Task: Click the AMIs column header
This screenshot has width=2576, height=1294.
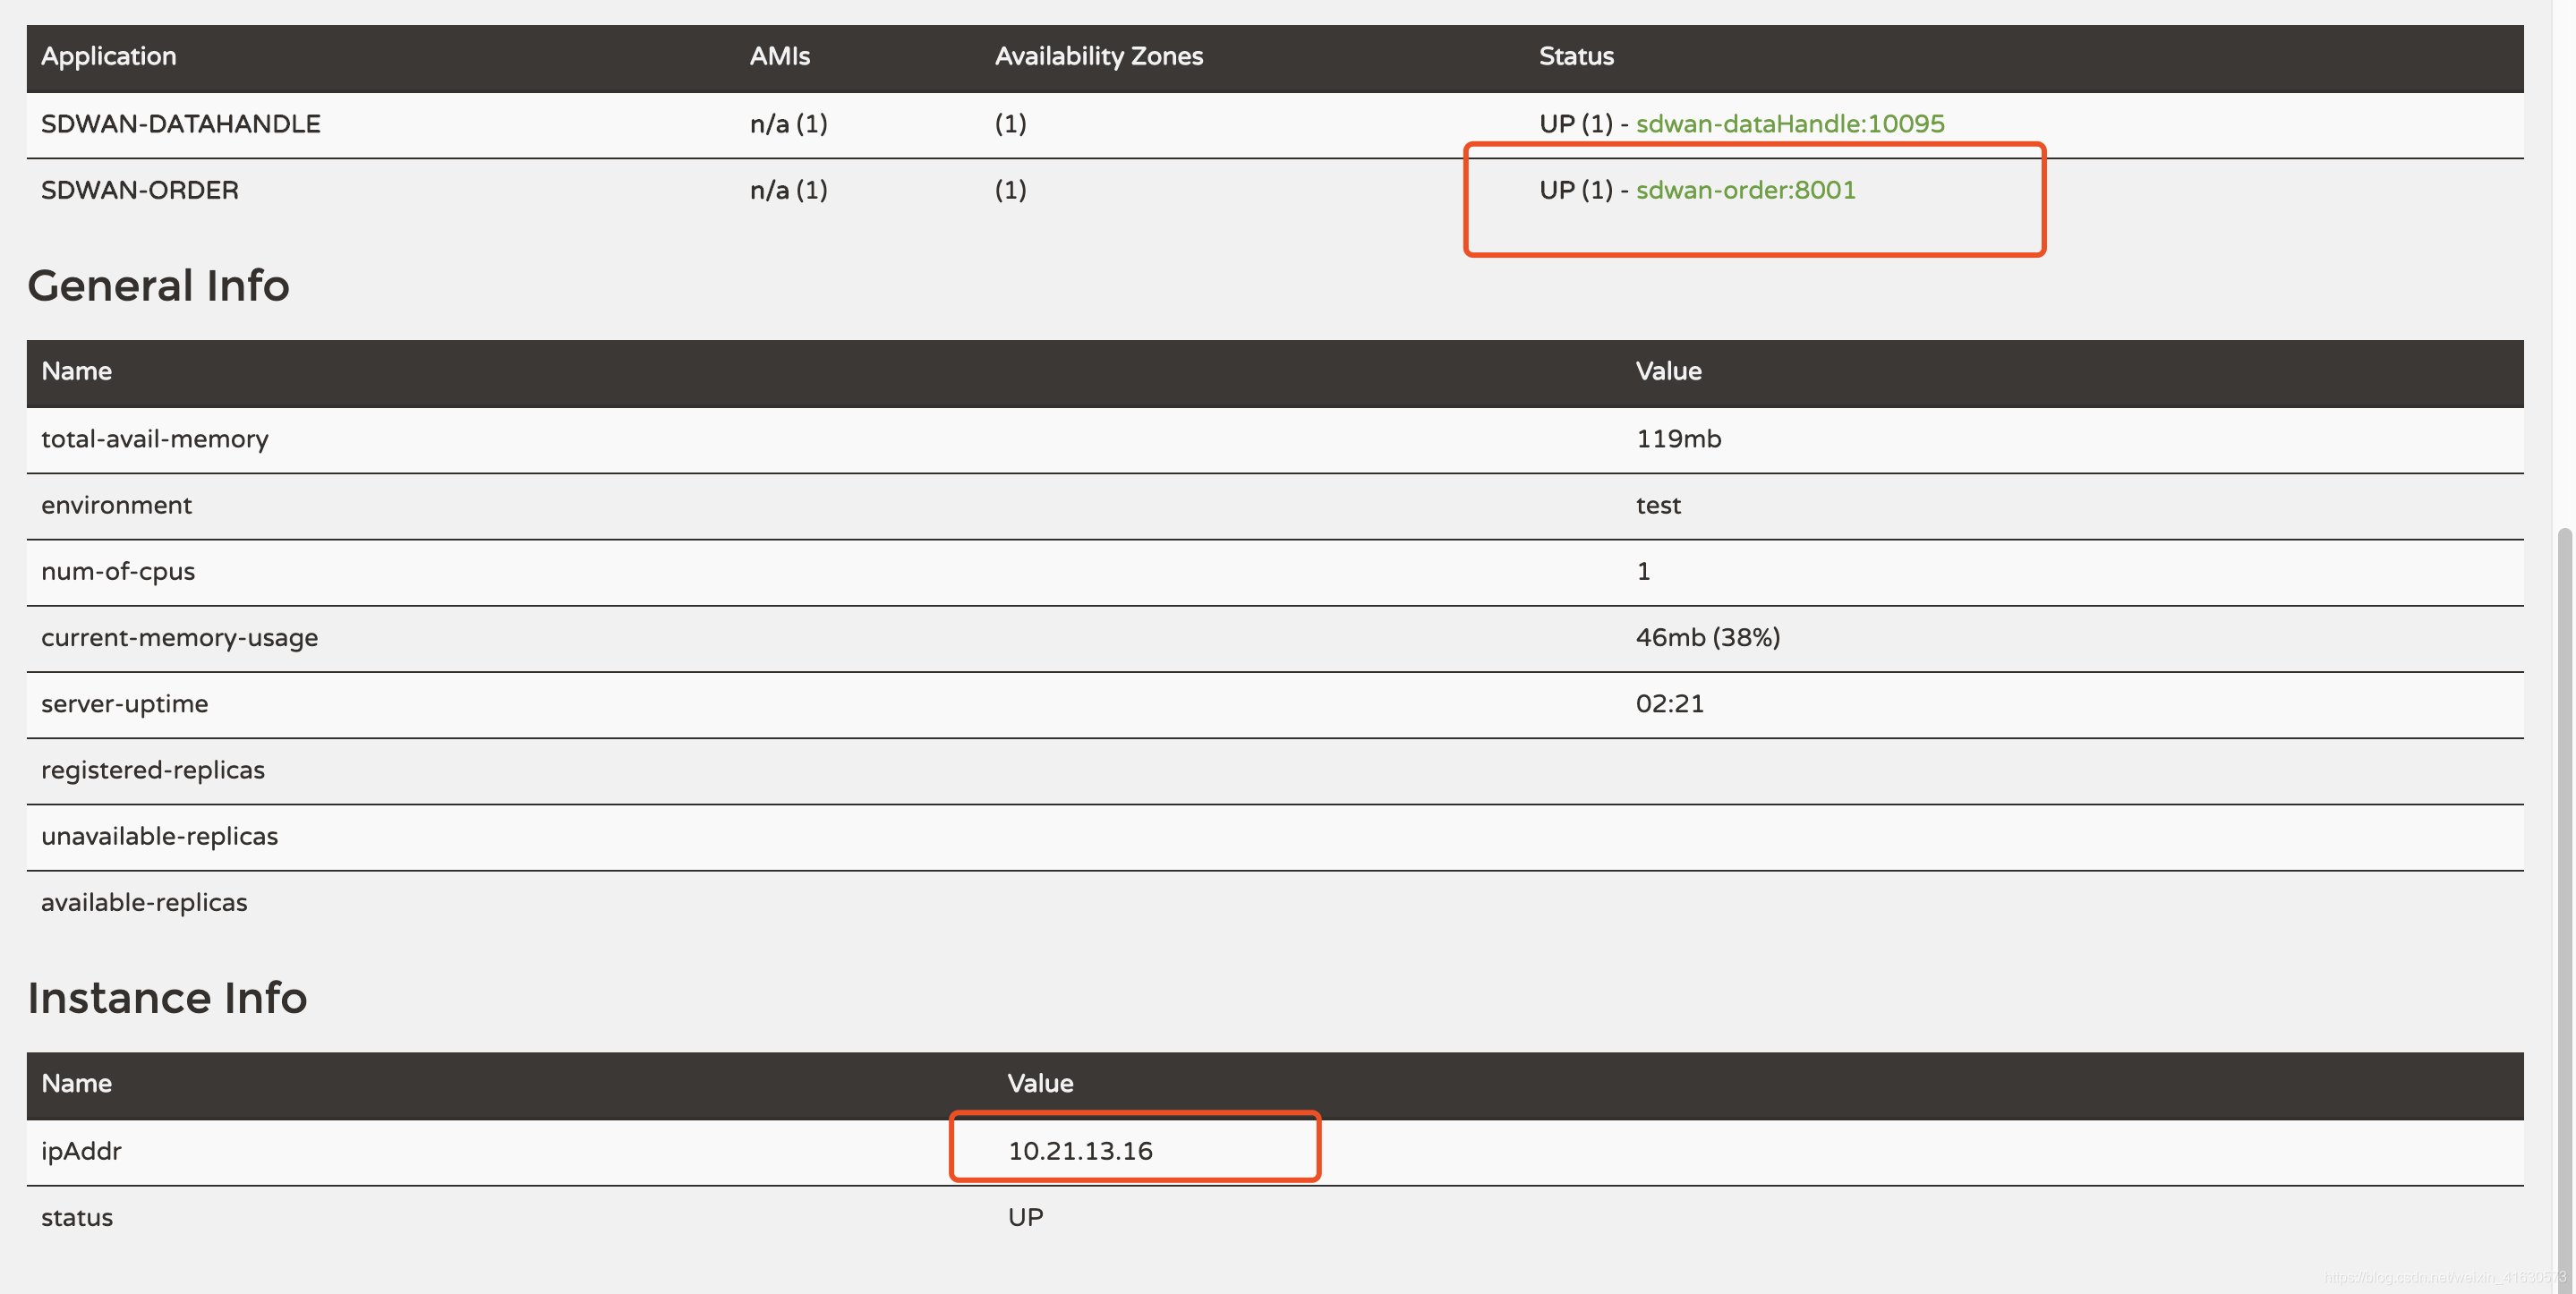Action: click(x=779, y=56)
